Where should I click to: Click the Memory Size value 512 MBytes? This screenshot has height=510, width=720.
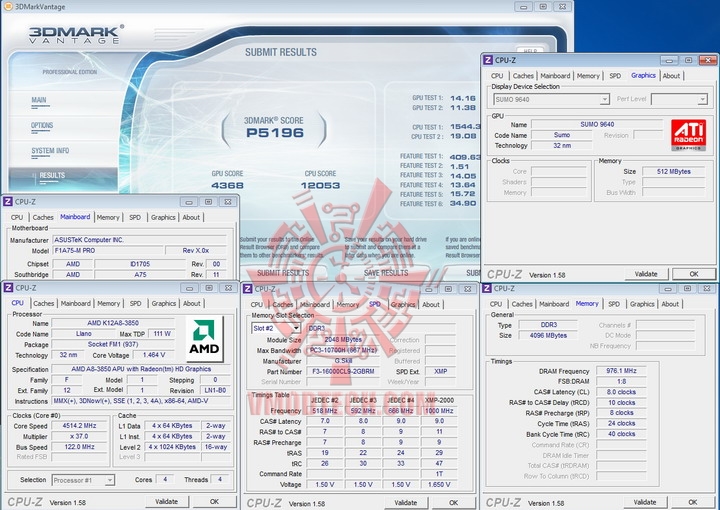tap(674, 171)
